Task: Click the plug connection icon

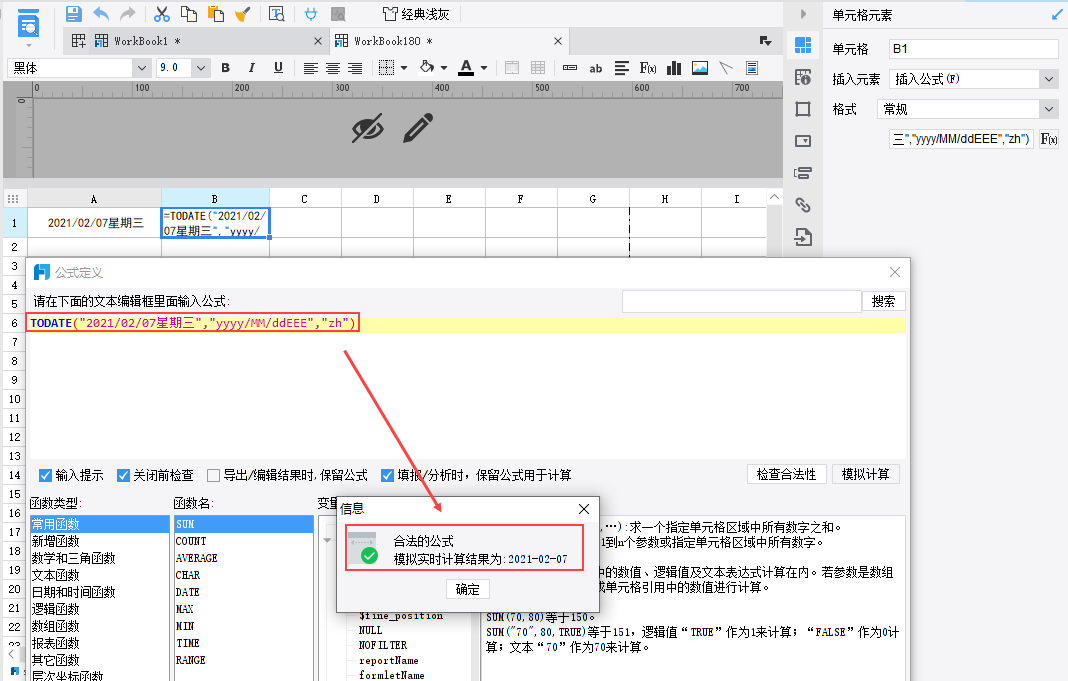Action: [x=311, y=14]
